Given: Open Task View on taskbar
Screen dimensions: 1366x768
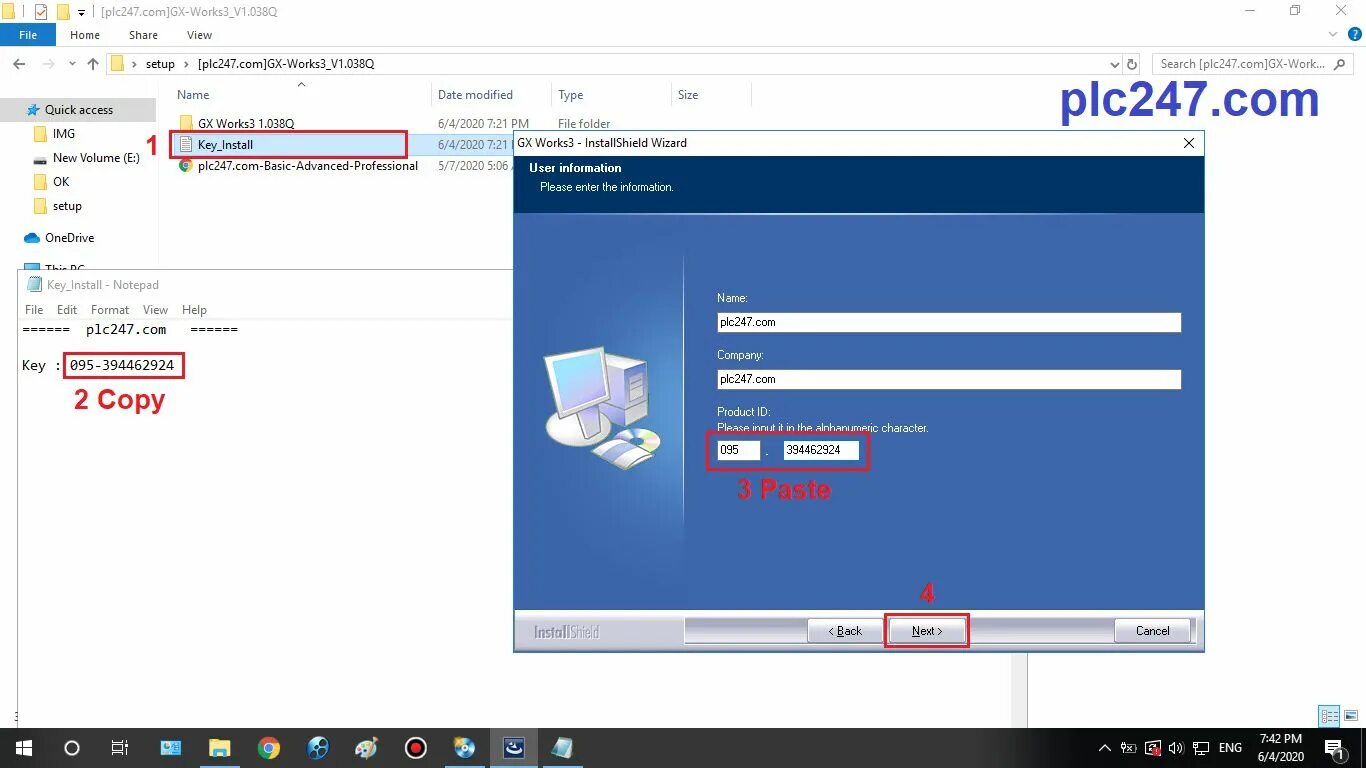Looking at the screenshot, I should [120, 748].
